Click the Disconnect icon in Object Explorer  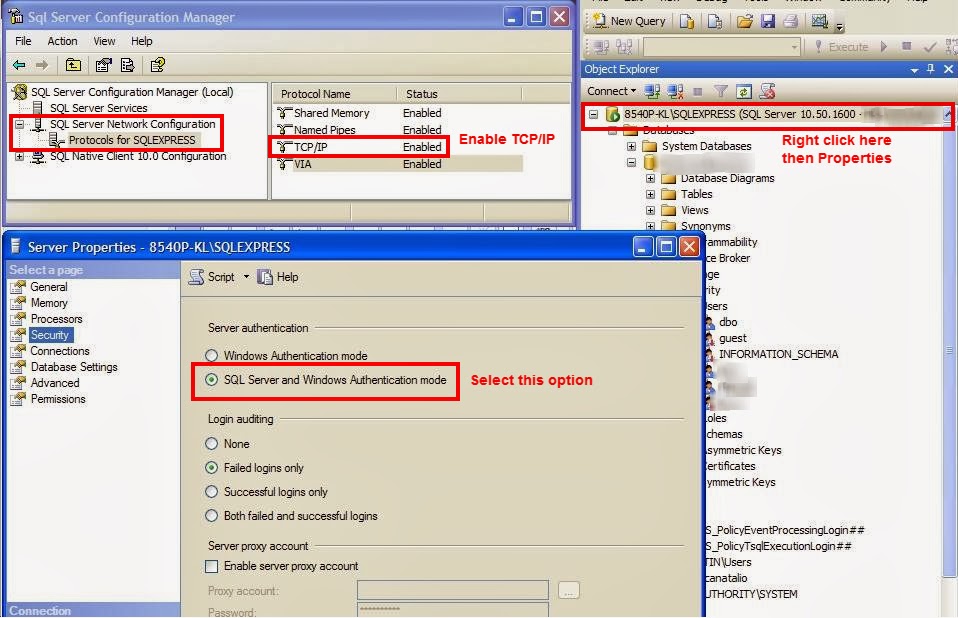click(677, 89)
